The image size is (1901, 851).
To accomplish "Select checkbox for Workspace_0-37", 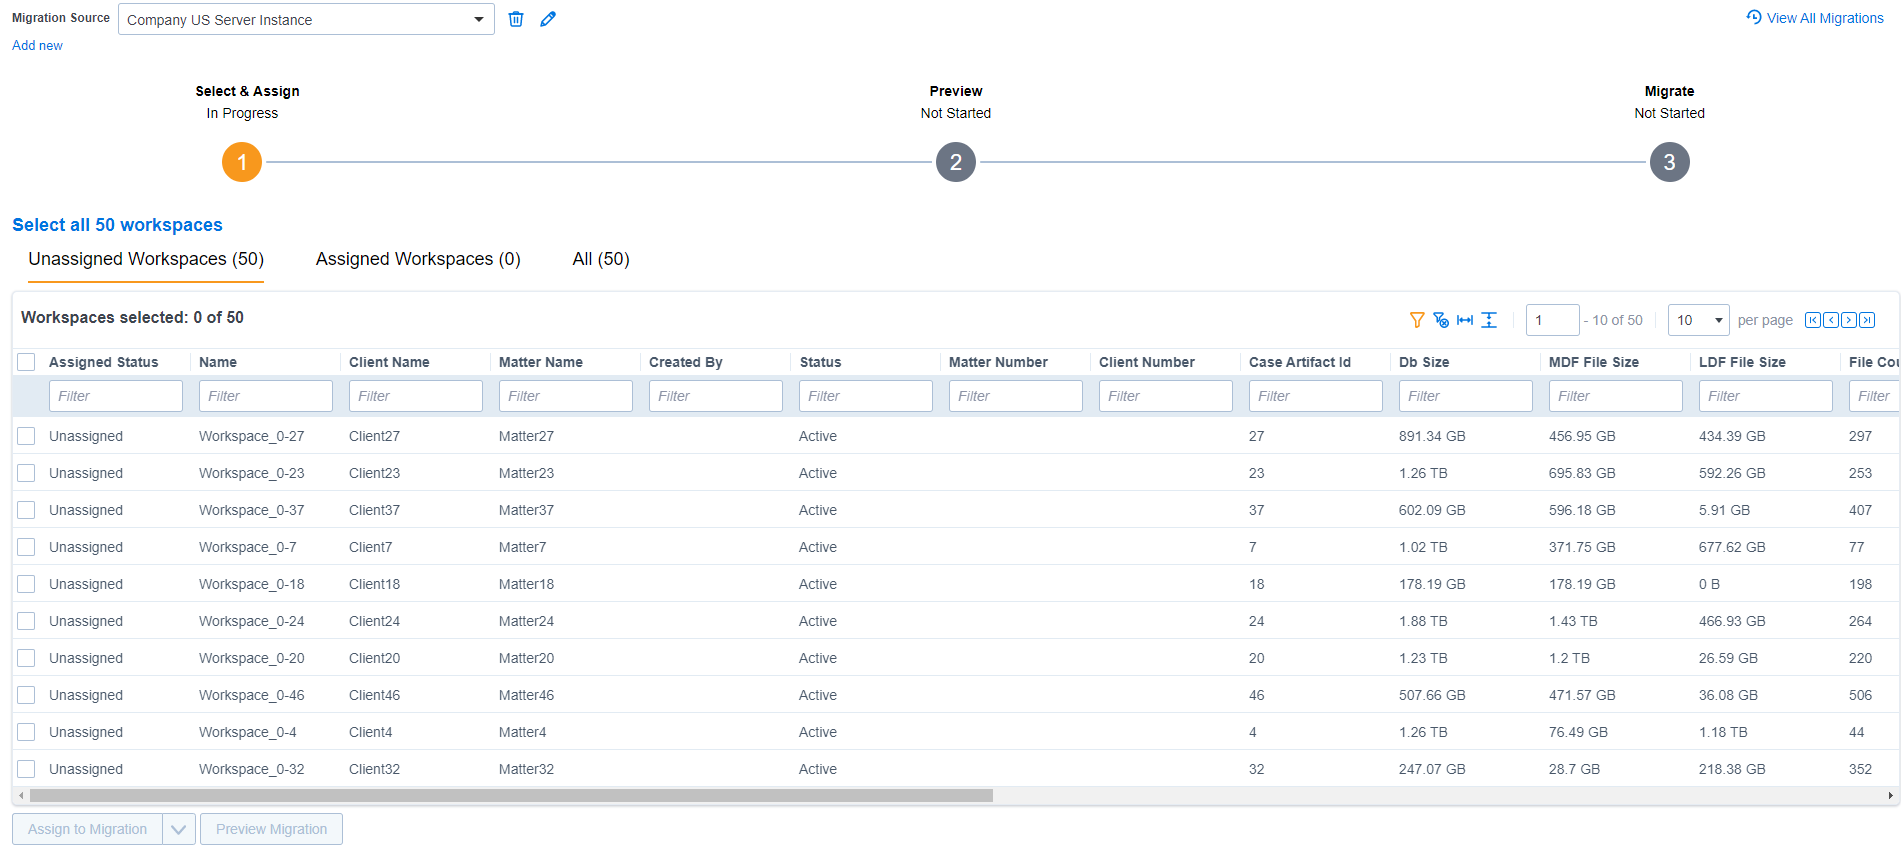I will [26, 510].
